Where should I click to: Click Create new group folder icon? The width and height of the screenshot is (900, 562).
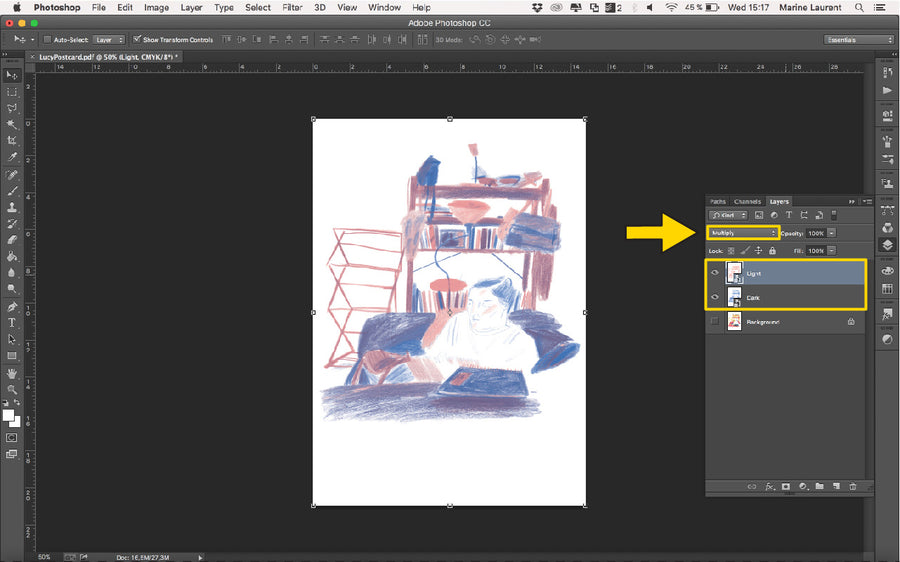(820, 486)
